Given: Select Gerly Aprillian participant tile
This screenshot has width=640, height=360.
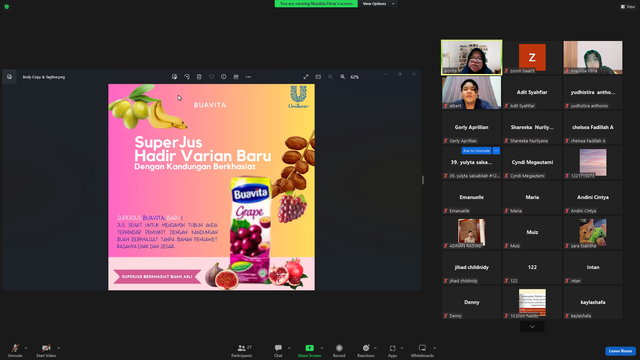Looking at the screenshot, I should pyautogui.click(x=471, y=127).
